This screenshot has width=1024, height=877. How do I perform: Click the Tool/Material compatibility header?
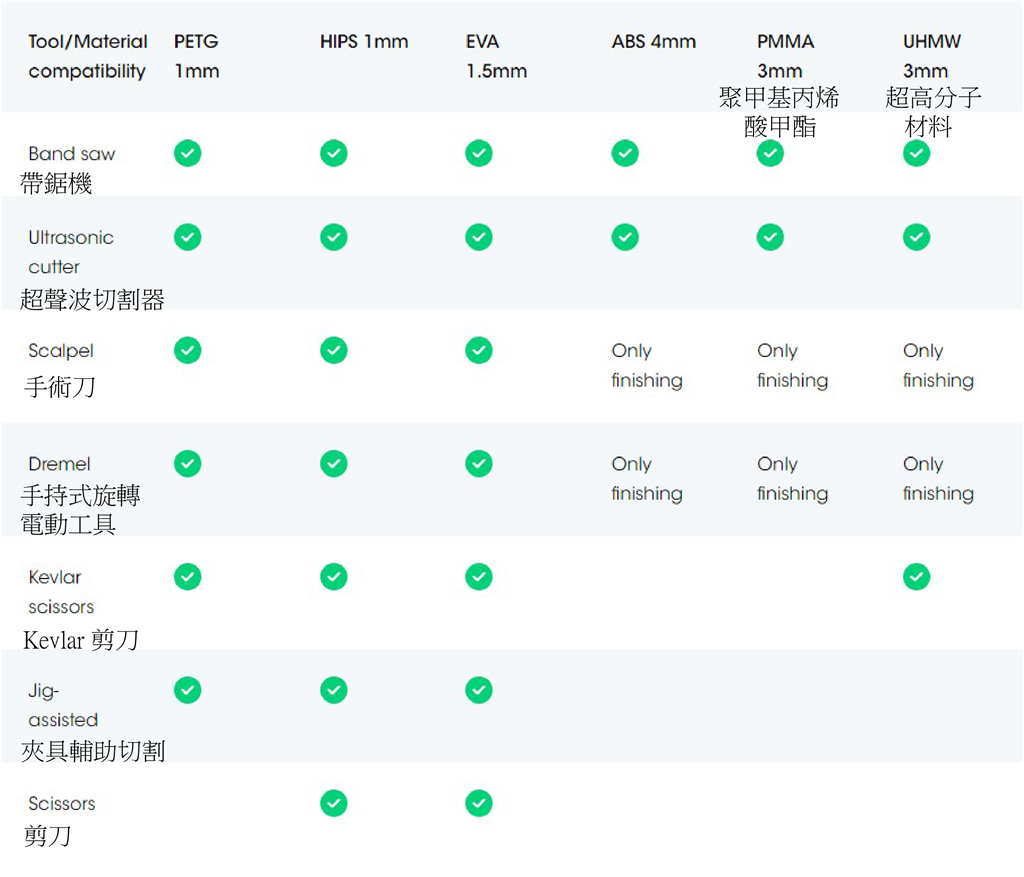(87, 57)
